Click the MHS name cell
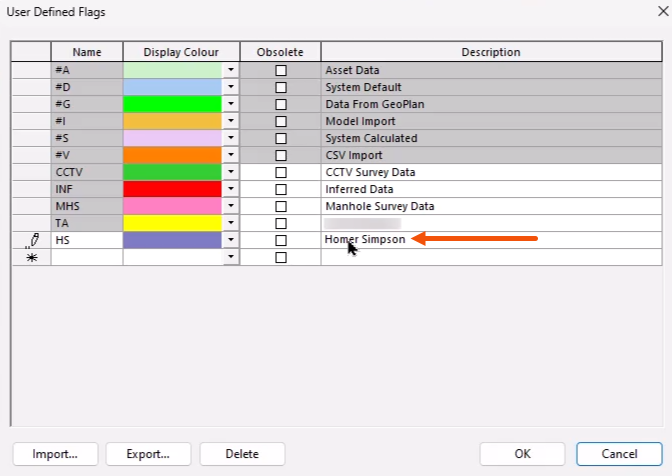Viewport: 672px width, 476px height. pyautogui.click(x=87, y=206)
